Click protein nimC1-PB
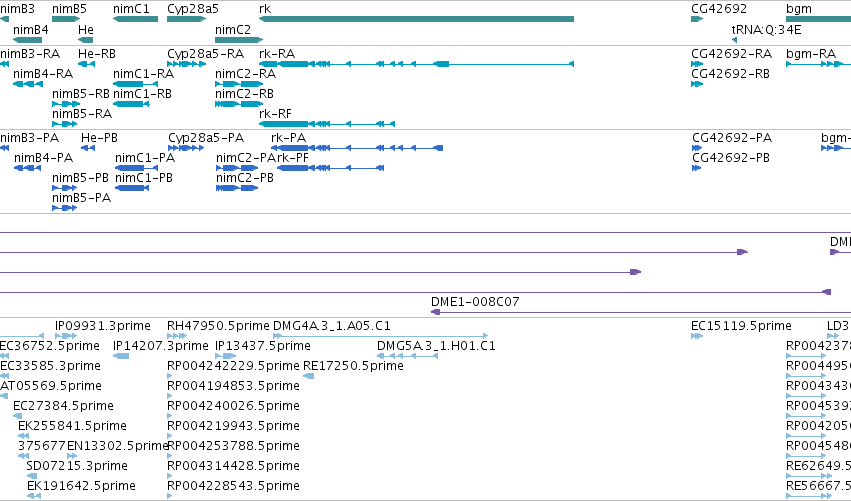This screenshot has width=851, height=501. click(144, 178)
